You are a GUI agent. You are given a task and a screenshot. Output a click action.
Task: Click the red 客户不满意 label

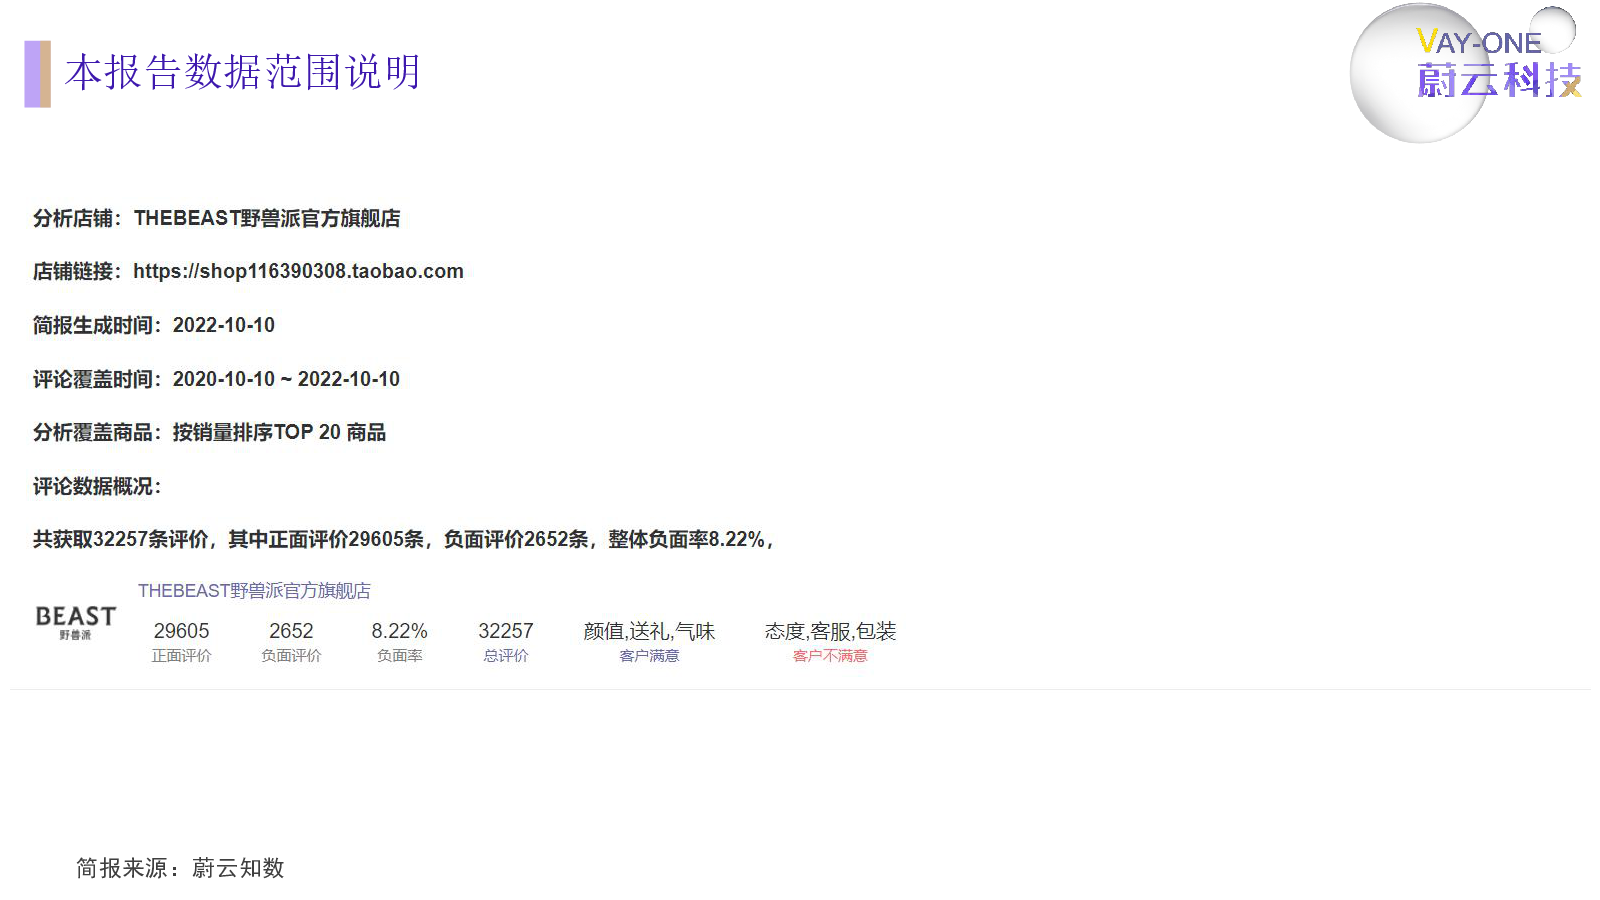pos(830,656)
